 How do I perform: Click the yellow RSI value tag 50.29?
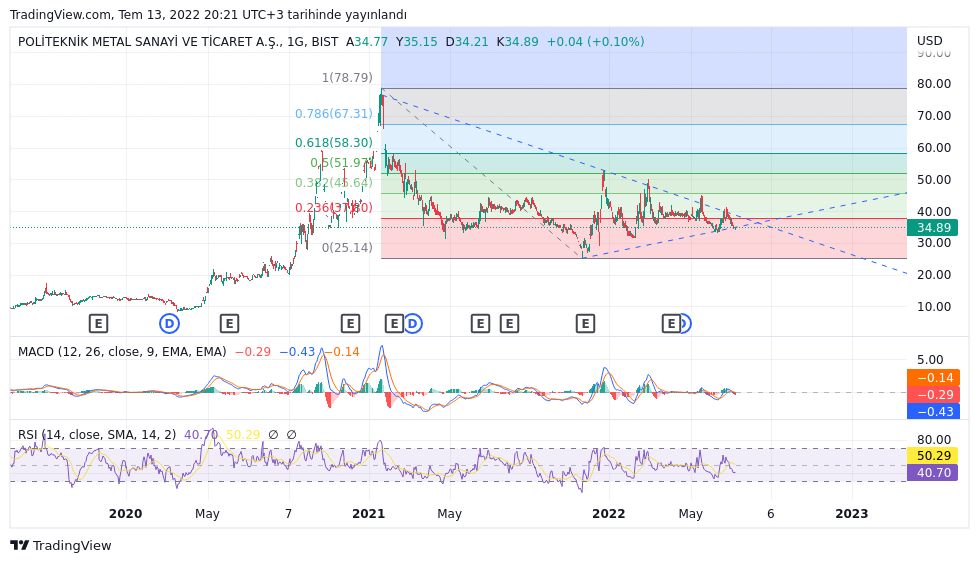(933, 456)
